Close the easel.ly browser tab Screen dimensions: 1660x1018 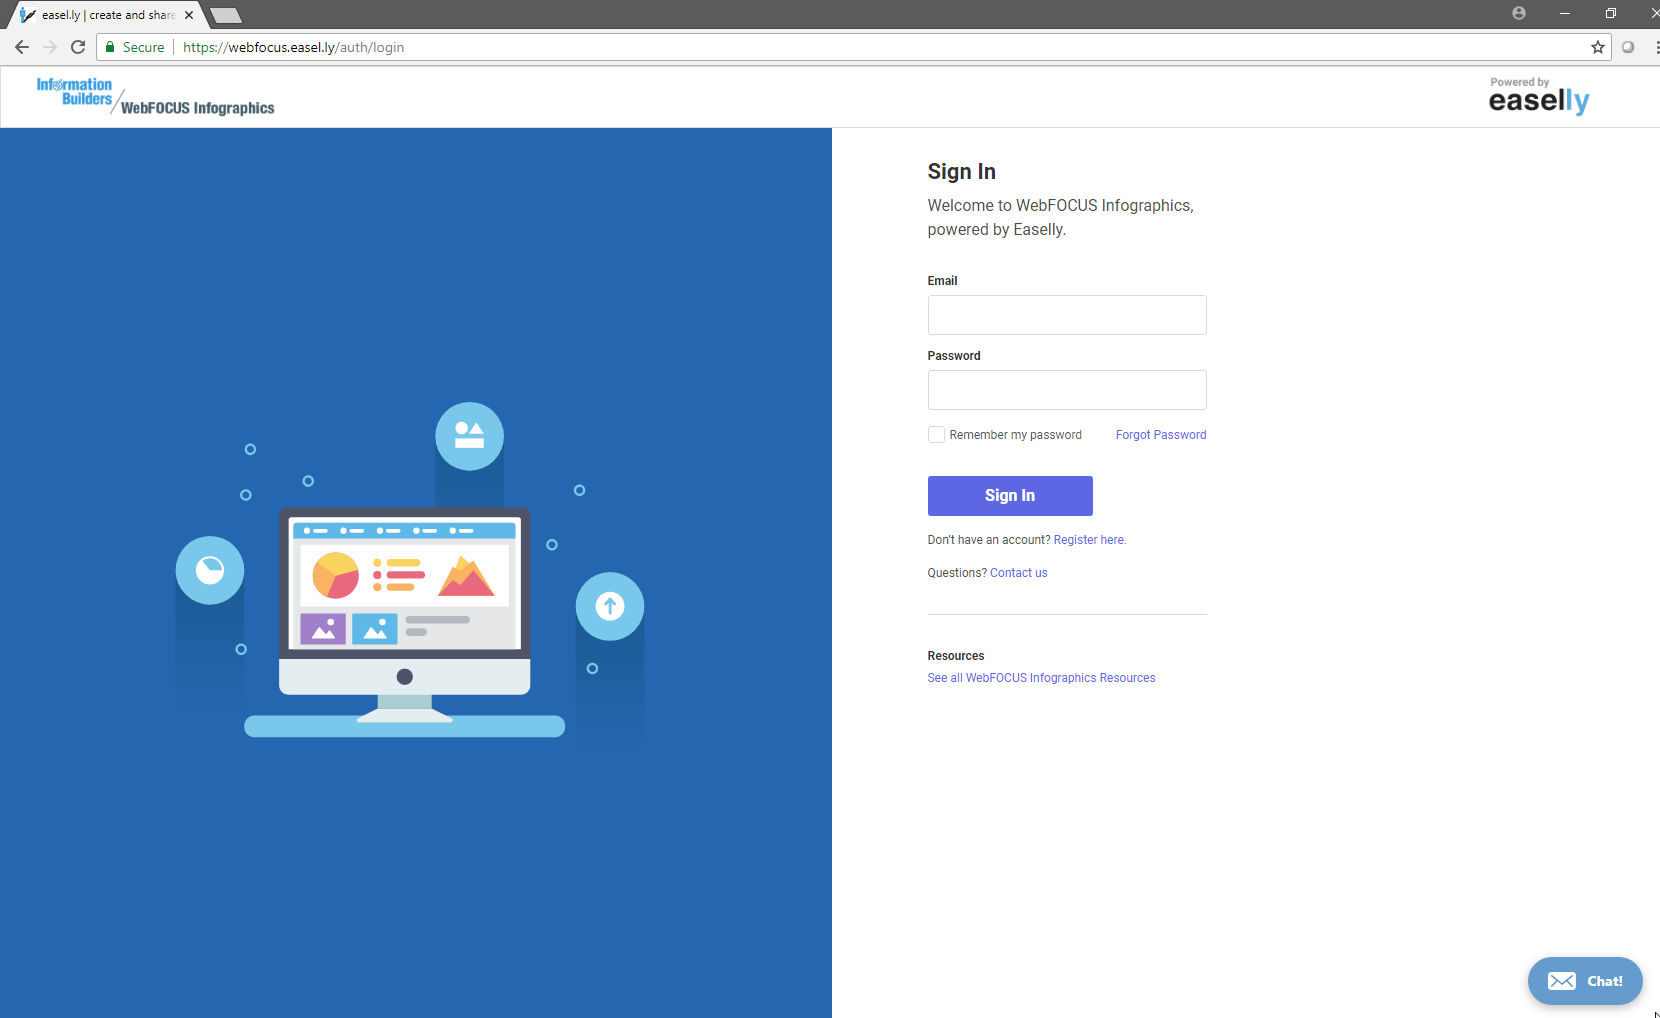pos(189,15)
